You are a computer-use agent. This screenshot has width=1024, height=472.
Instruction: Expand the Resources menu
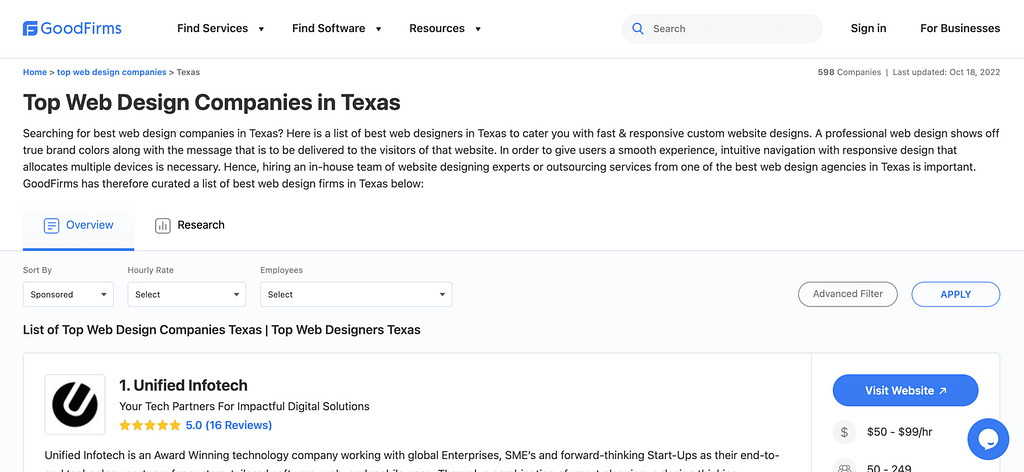[445, 28]
